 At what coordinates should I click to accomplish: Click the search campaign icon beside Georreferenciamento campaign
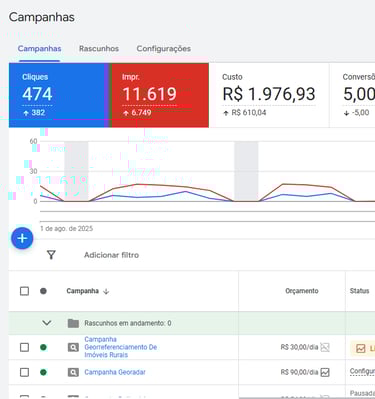(73, 347)
